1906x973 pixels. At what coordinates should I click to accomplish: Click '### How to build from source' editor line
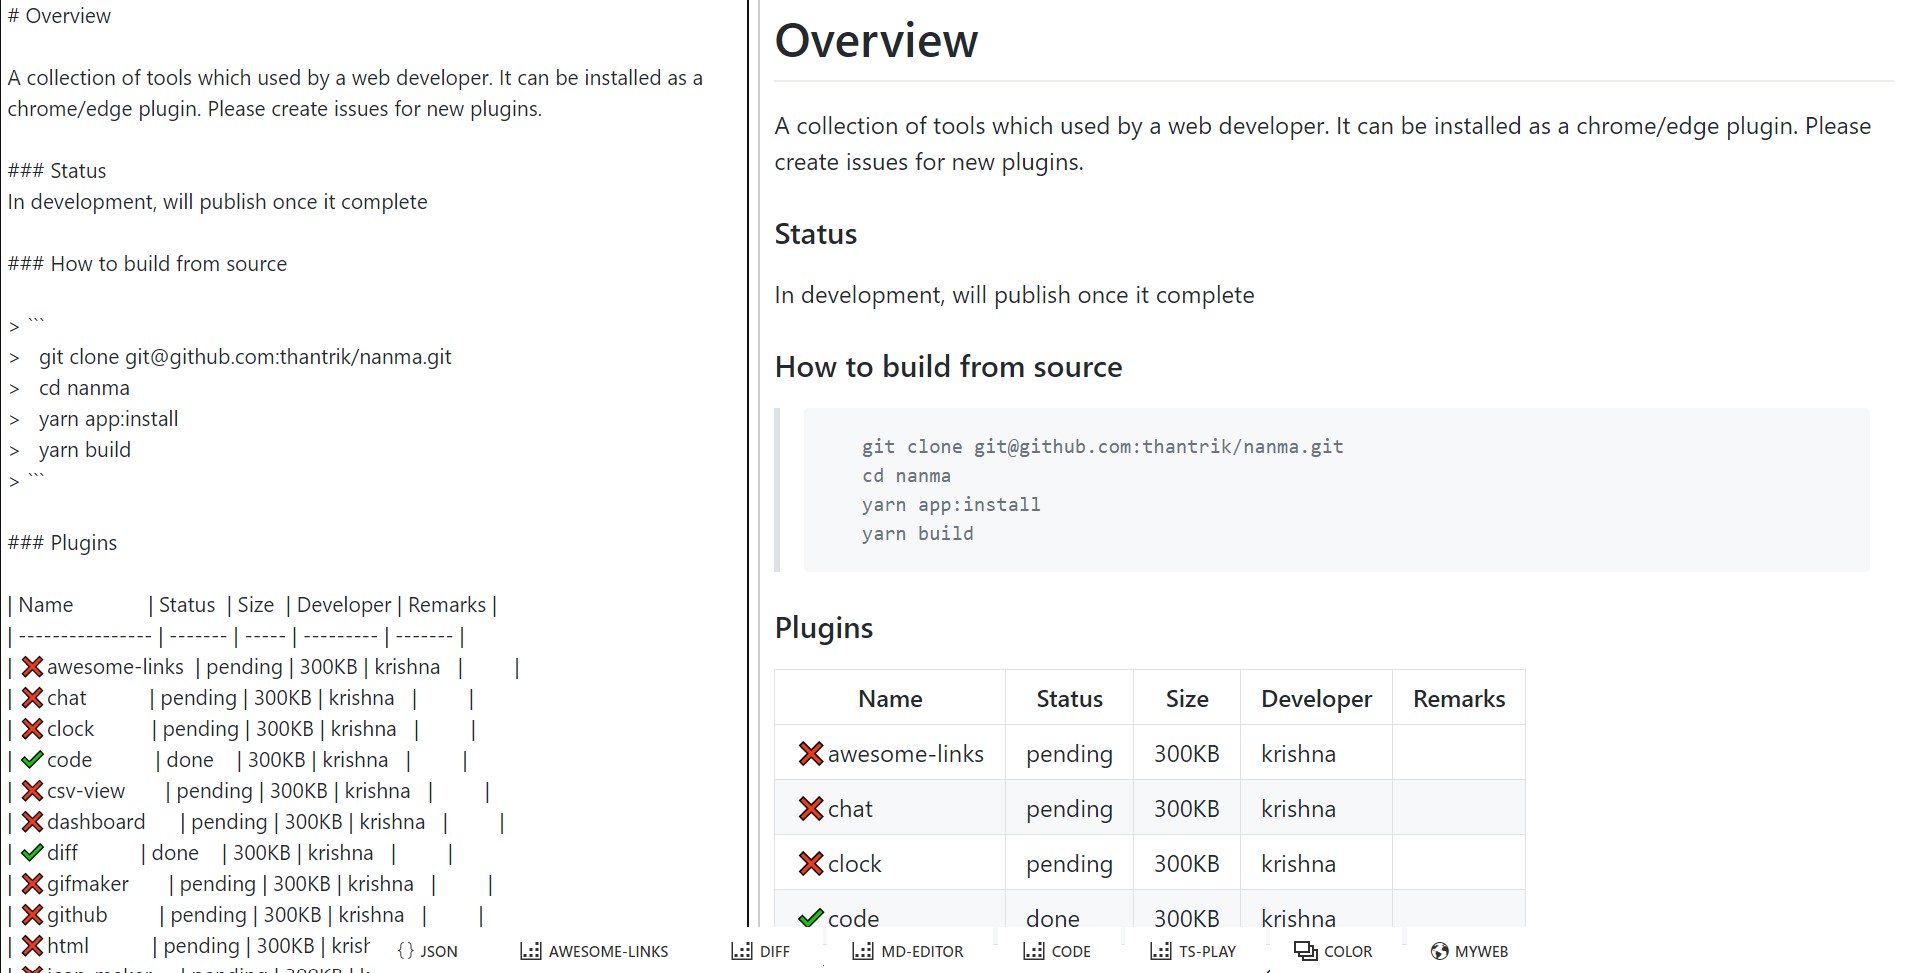point(147,264)
